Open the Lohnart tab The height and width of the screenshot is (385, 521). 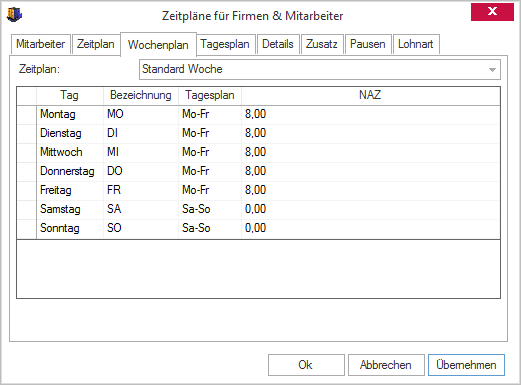(416, 44)
